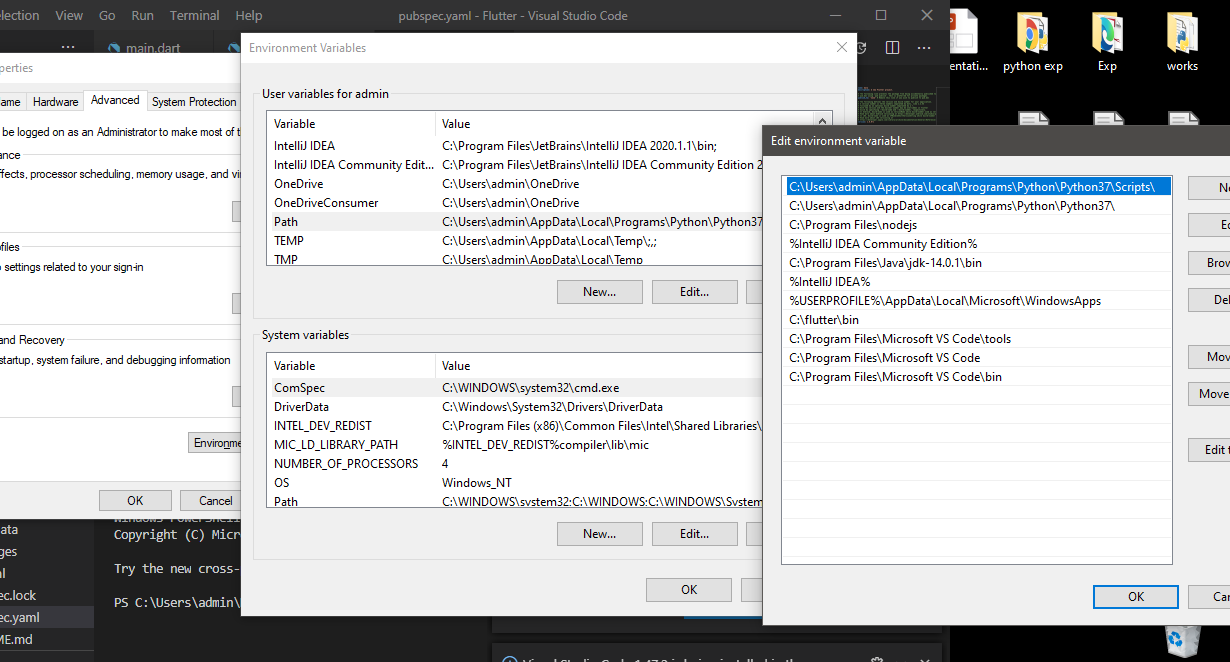Select the C:\flutter\bin path entry

point(978,320)
